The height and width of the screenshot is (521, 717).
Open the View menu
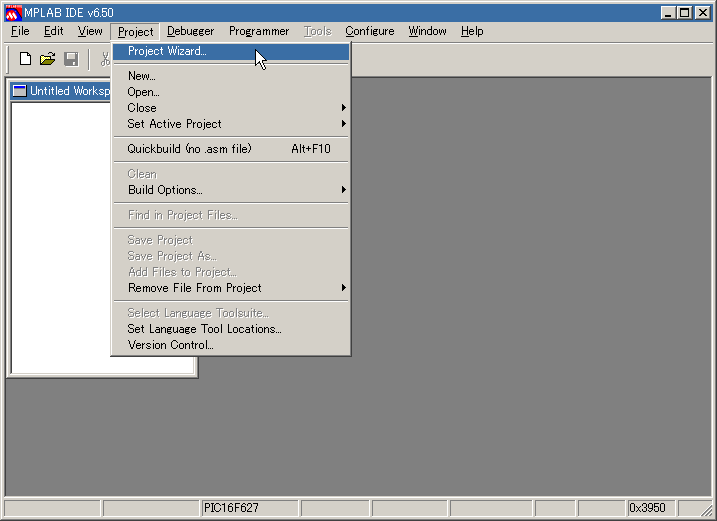point(90,31)
